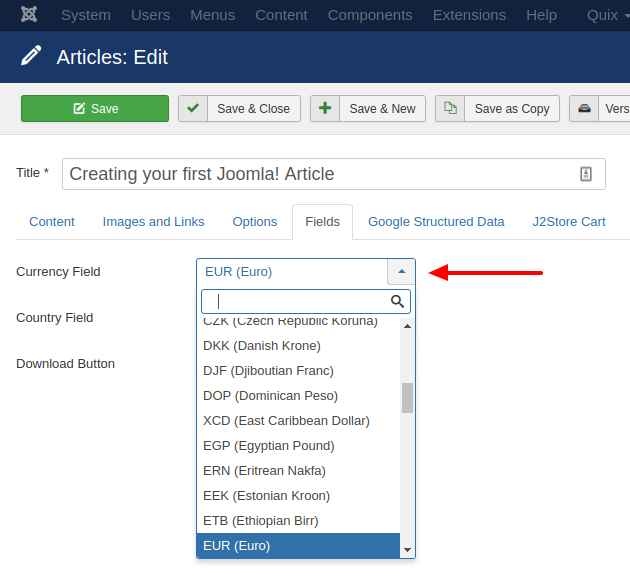The image size is (630, 577).
Task: Open the Users menu
Action: pyautogui.click(x=150, y=15)
